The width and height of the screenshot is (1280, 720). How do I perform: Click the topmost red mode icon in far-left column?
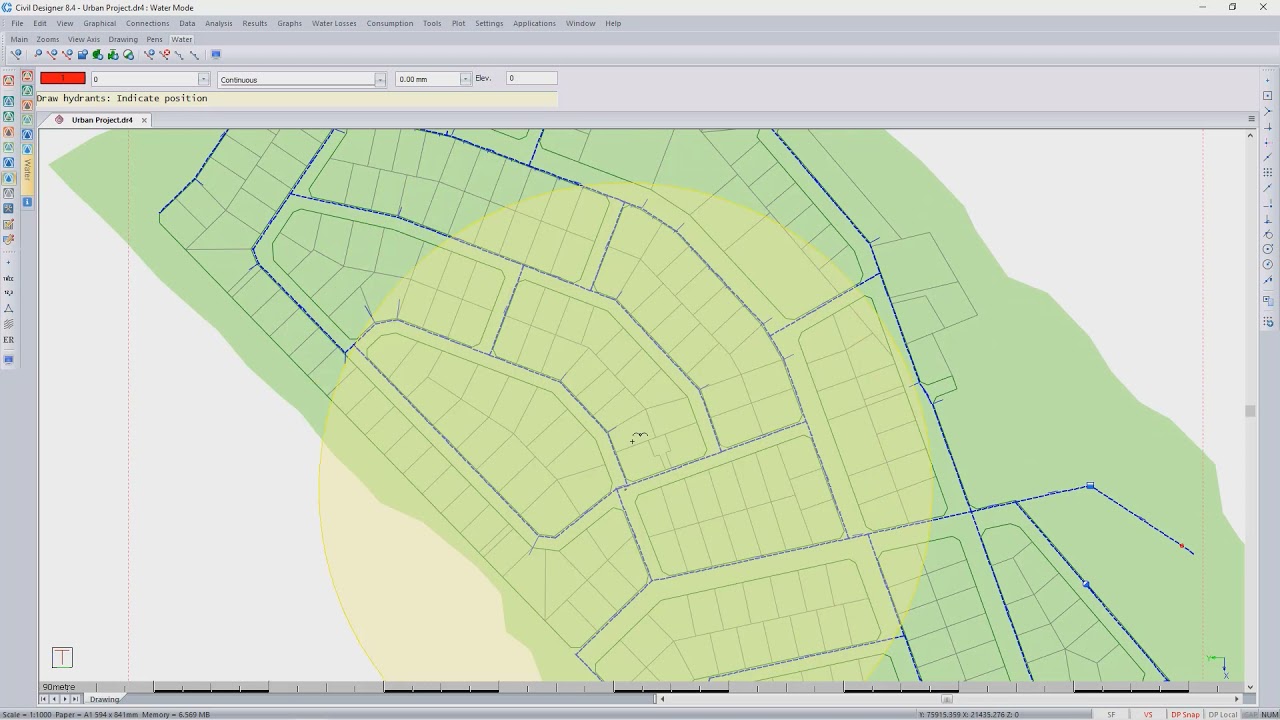8,81
